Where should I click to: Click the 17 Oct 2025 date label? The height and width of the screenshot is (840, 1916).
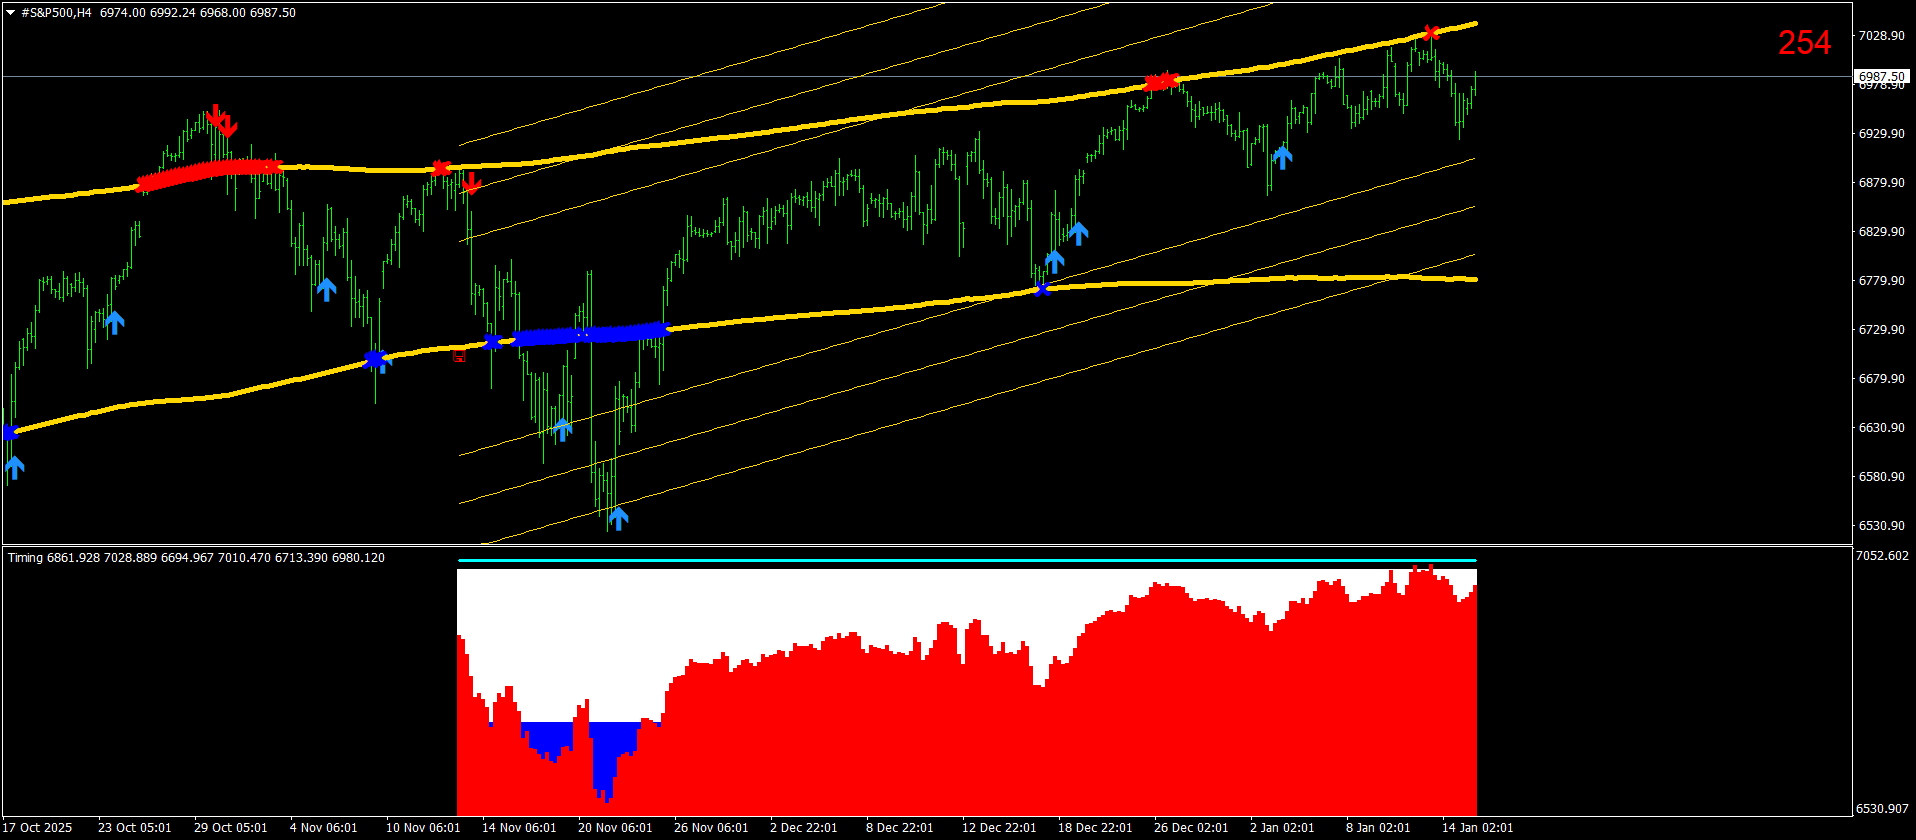coord(38,828)
